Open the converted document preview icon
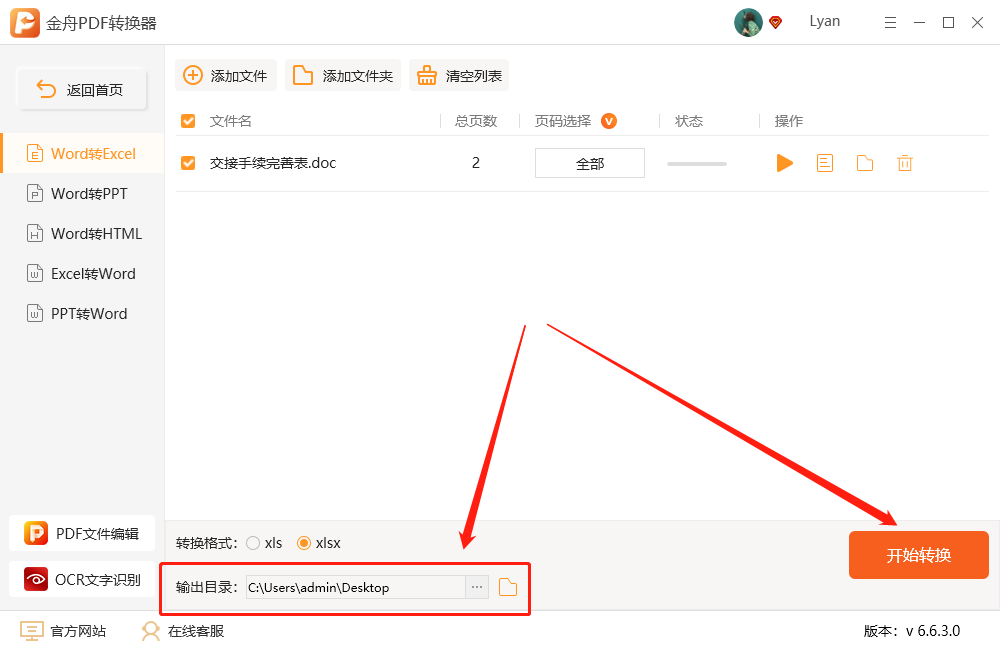This screenshot has height=650, width=1000. point(825,163)
